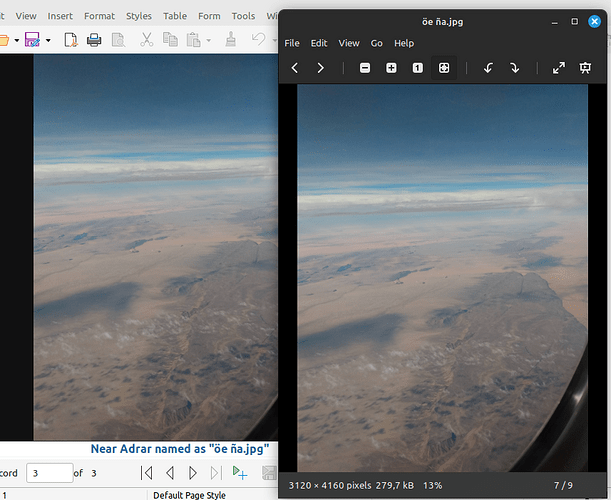Screen dimensions: 611x500
Task: Expand the Paste dropdown arrow
Action: point(208,40)
